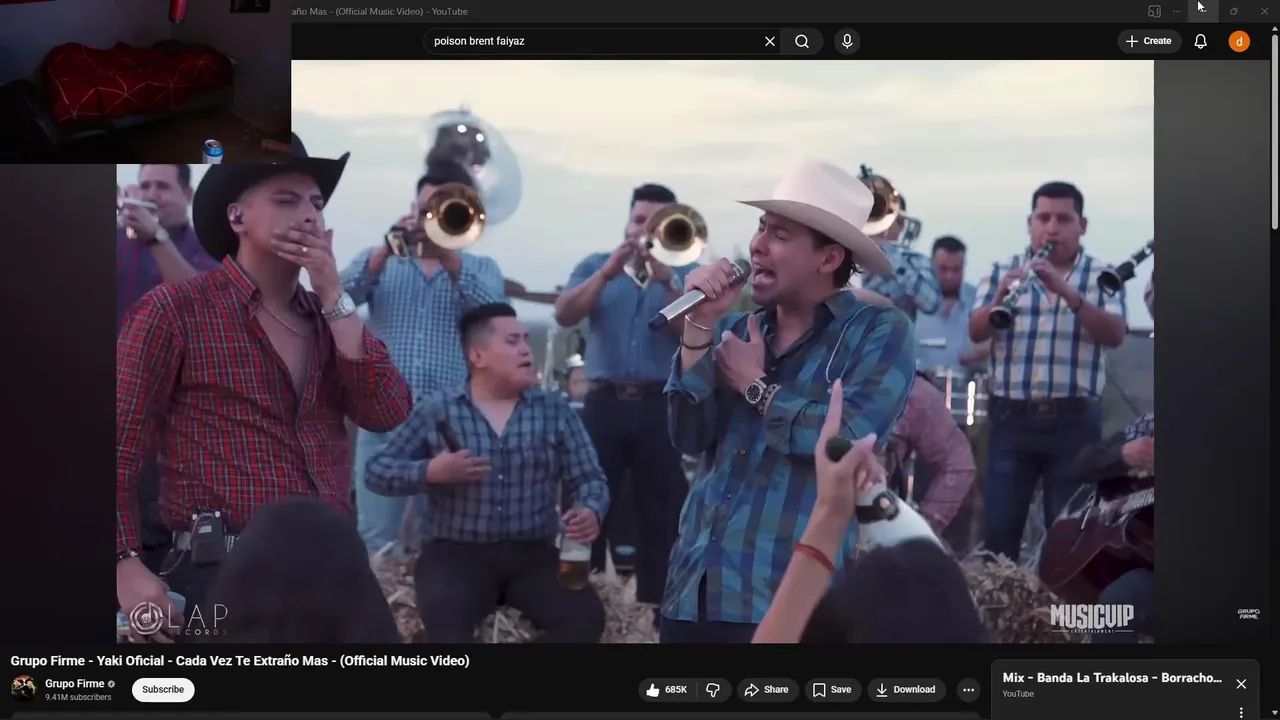The height and width of the screenshot is (720, 1280).
Task: Open the three-dot more actions menu beside Download
Action: (x=968, y=690)
